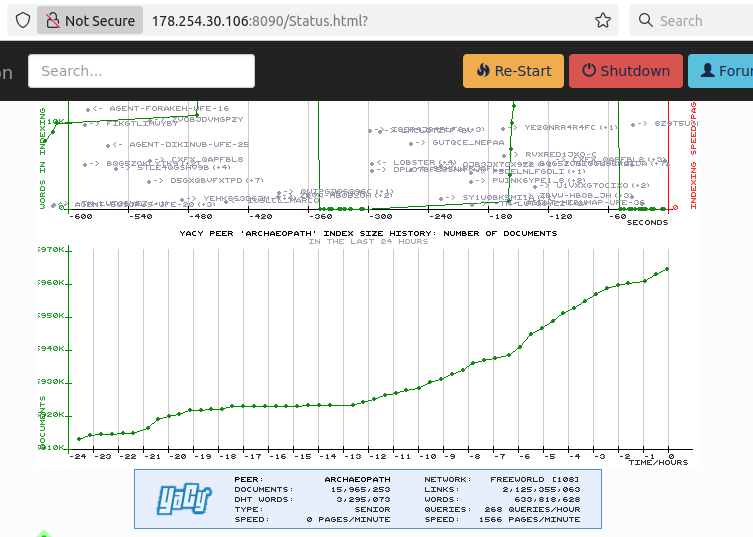
Task: Click the IN THE LAST 24 HOURS subtitle
Action: click(x=368, y=242)
